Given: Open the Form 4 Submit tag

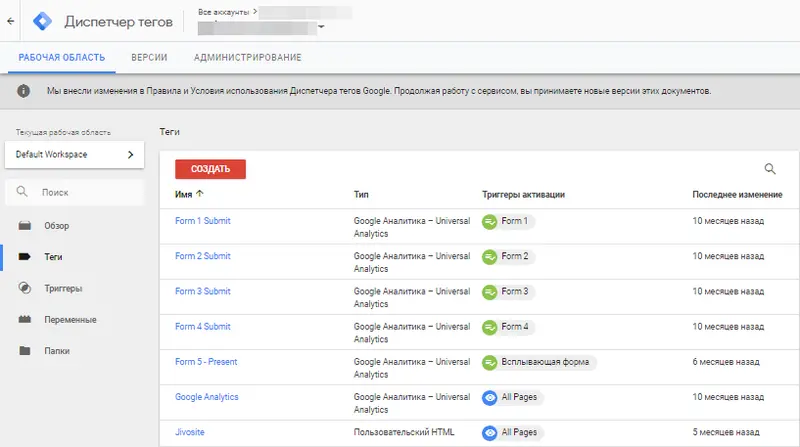Looking at the screenshot, I should pyautogui.click(x=203, y=327).
